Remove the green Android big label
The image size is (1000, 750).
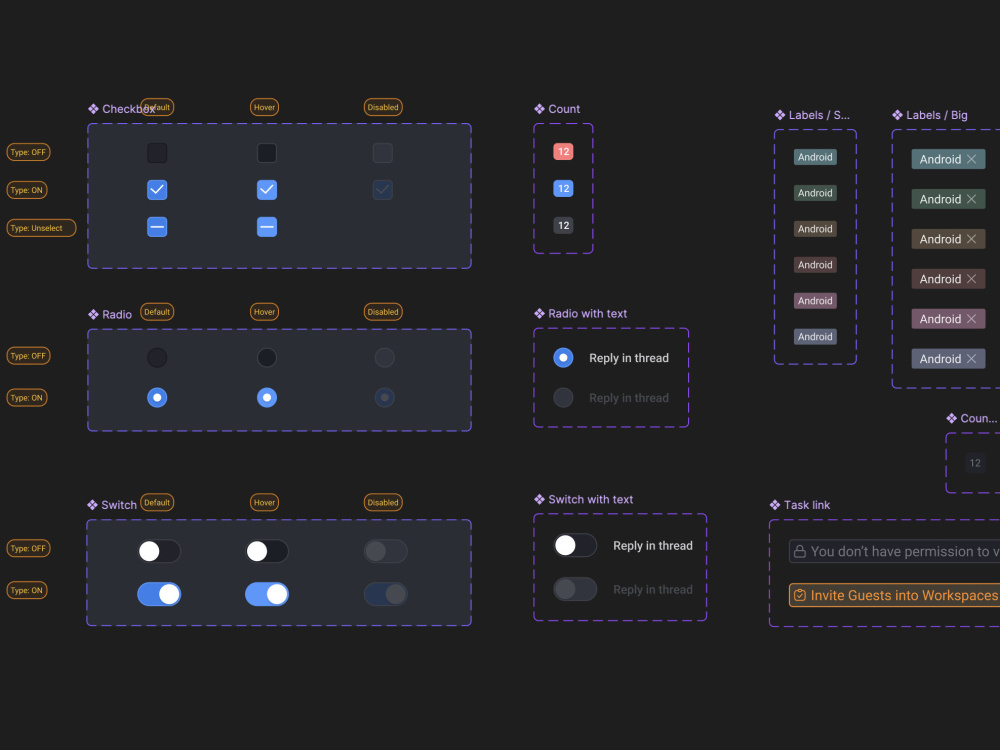point(971,199)
